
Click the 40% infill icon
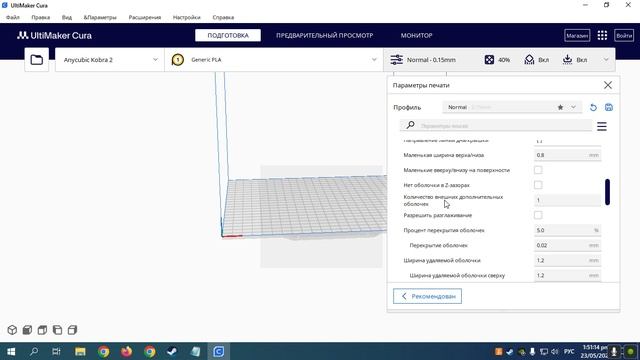coord(489,60)
